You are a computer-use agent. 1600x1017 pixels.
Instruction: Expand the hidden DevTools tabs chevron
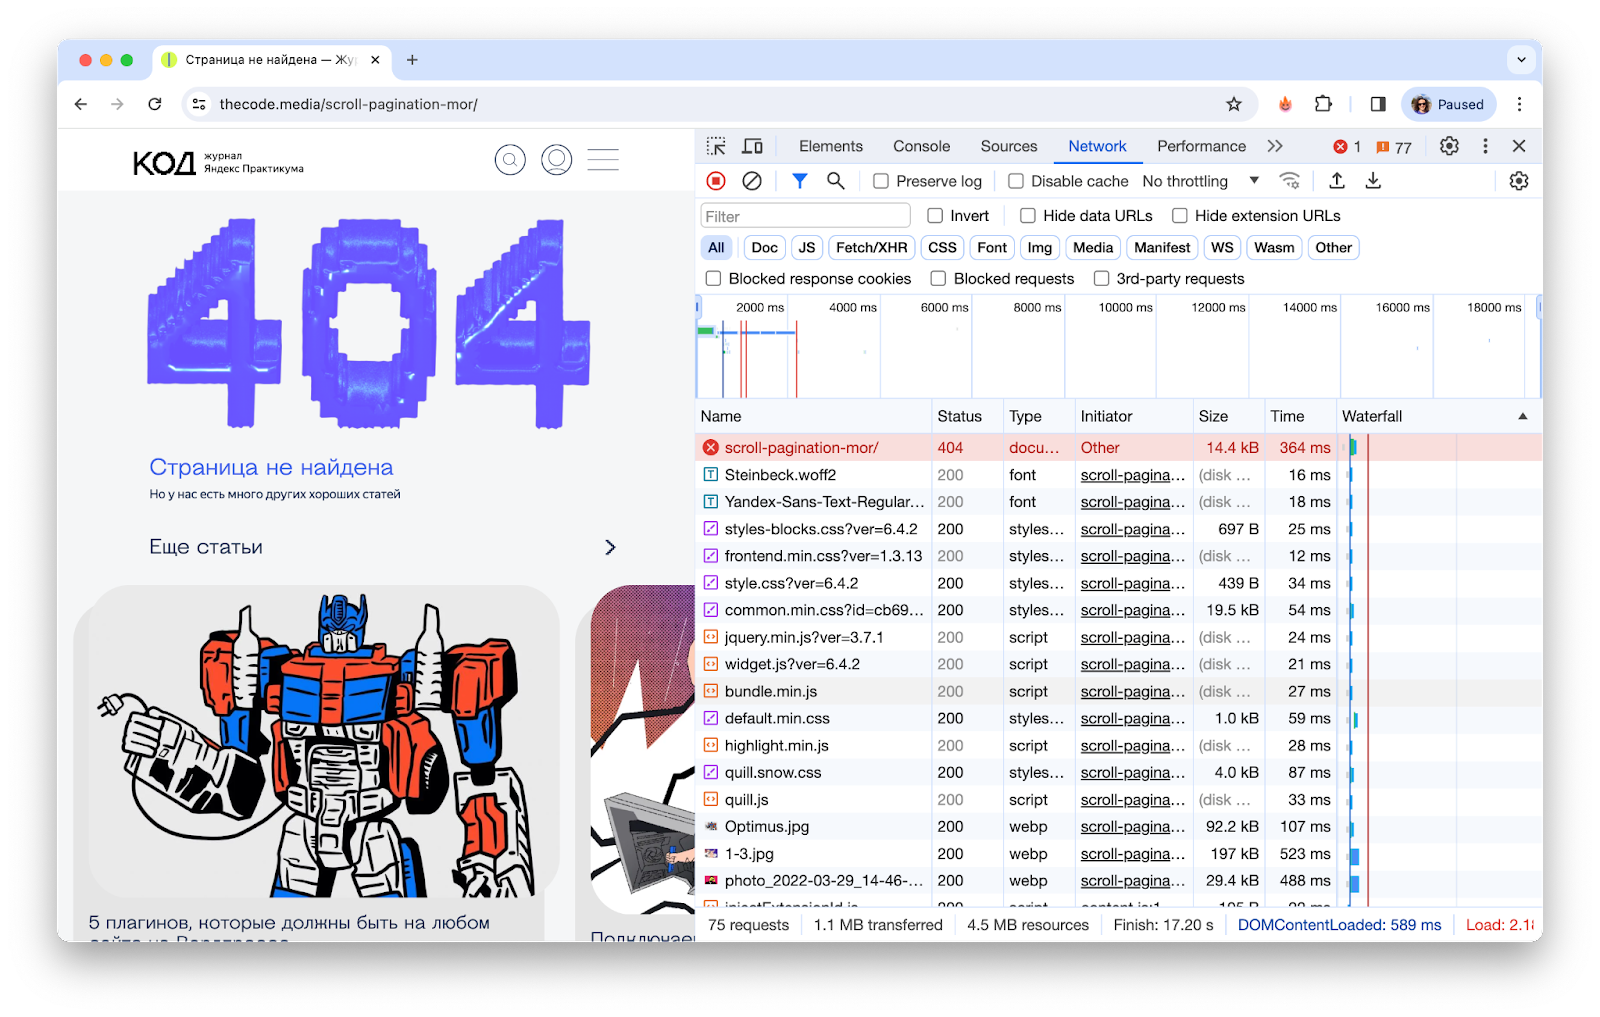(1275, 146)
